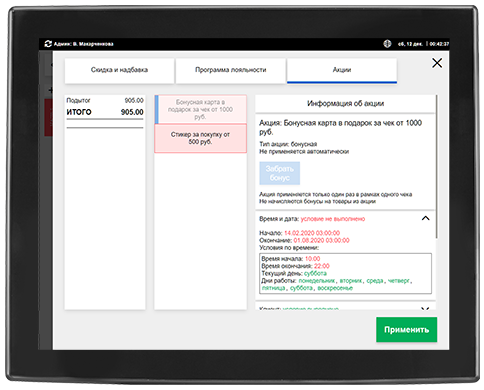484x390 pixels.
Task: Switch to Программа лояльности tab
Action: pyautogui.click(x=231, y=70)
